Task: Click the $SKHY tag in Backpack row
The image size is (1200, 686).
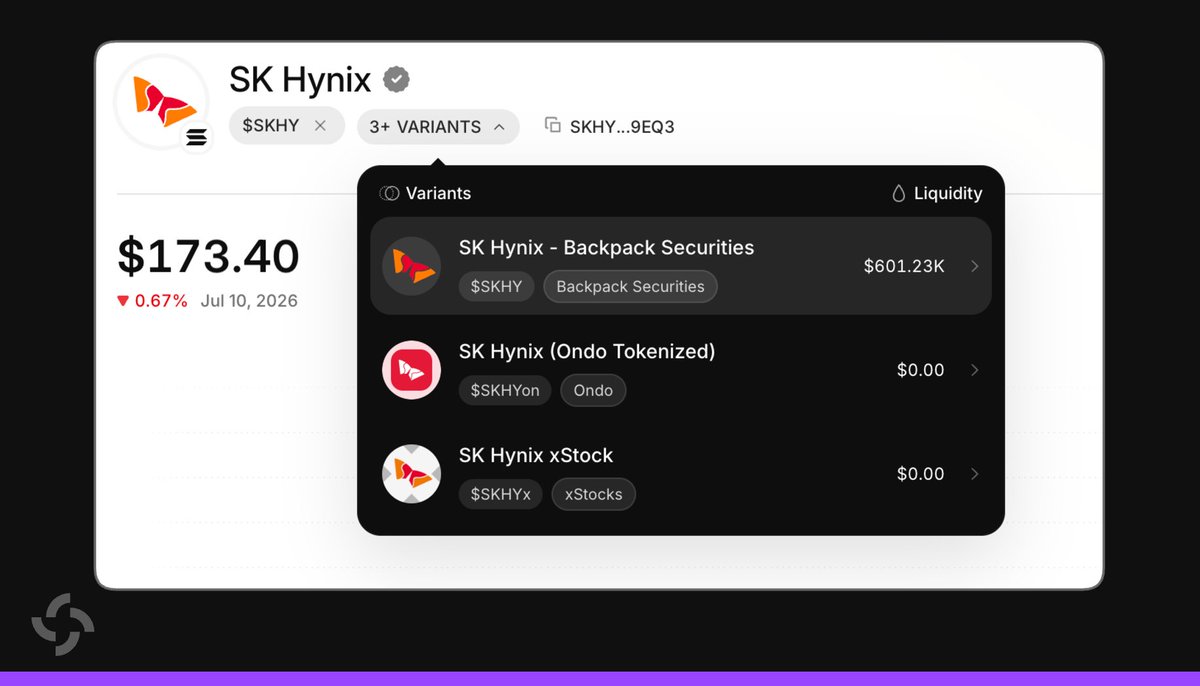Action: point(497,286)
